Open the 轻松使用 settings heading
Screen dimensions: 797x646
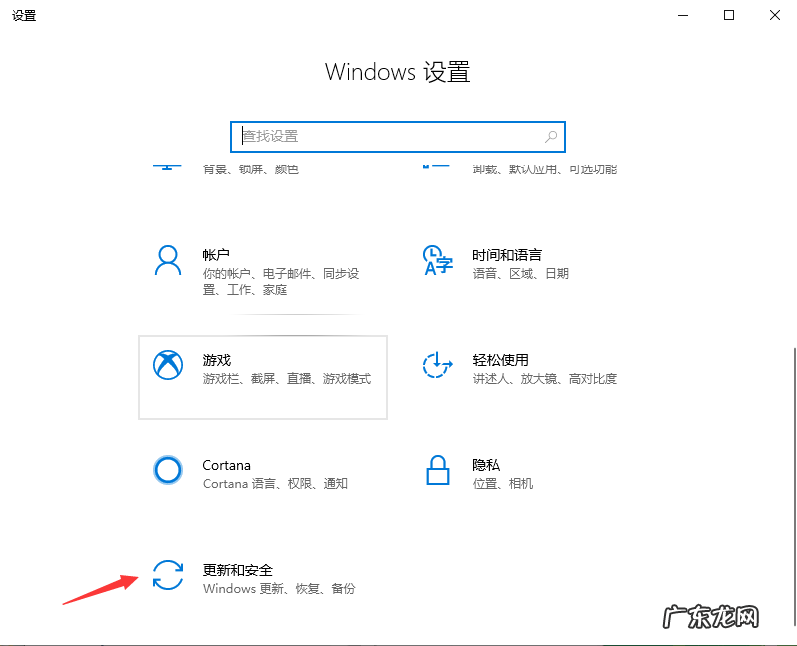pos(500,359)
